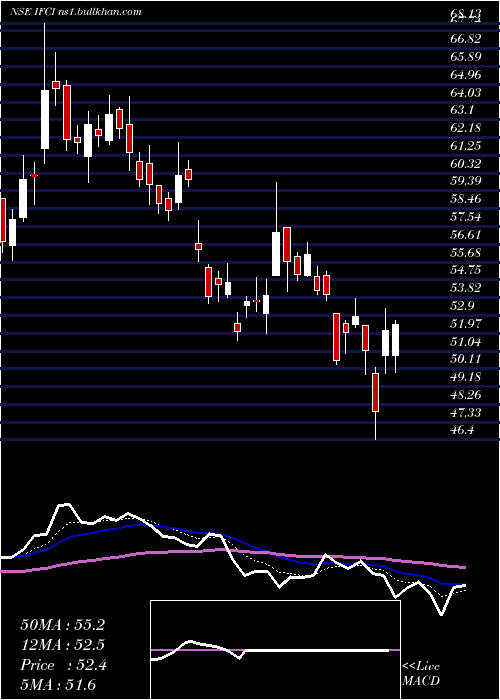500x700 pixels.
Task: Click the 58.46 price label
Action: [x=466, y=199]
